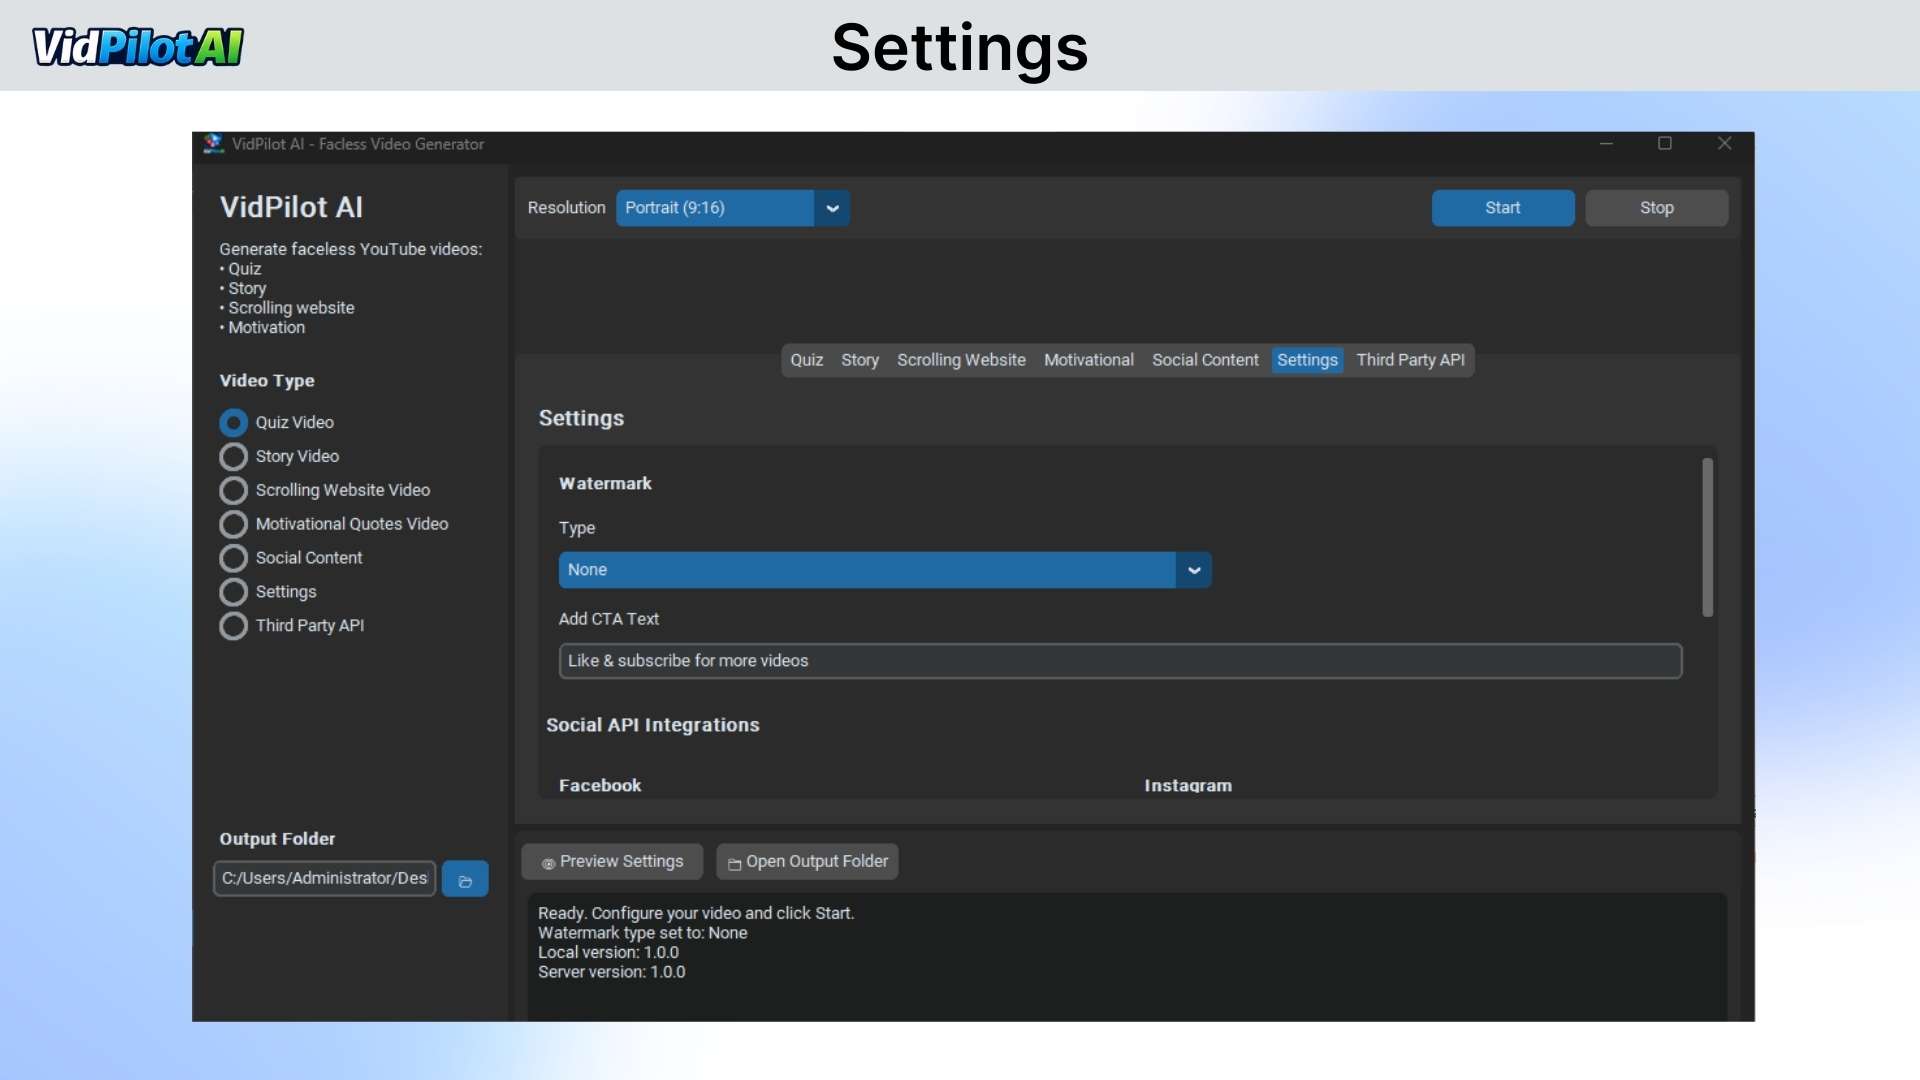
Task: Click Portrait (9:16) resolution combo box
Action: point(715,209)
